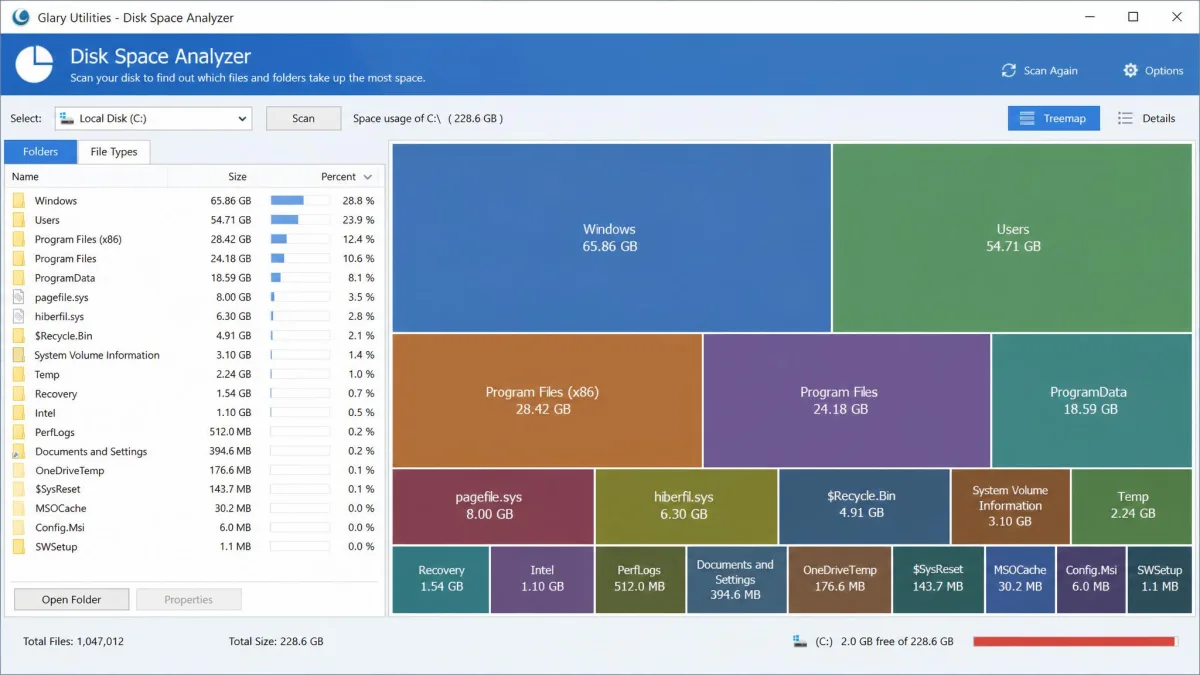Click the Program Files usage bar showing 10.6 %
This screenshot has width=1200, height=675.
click(300, 259)
